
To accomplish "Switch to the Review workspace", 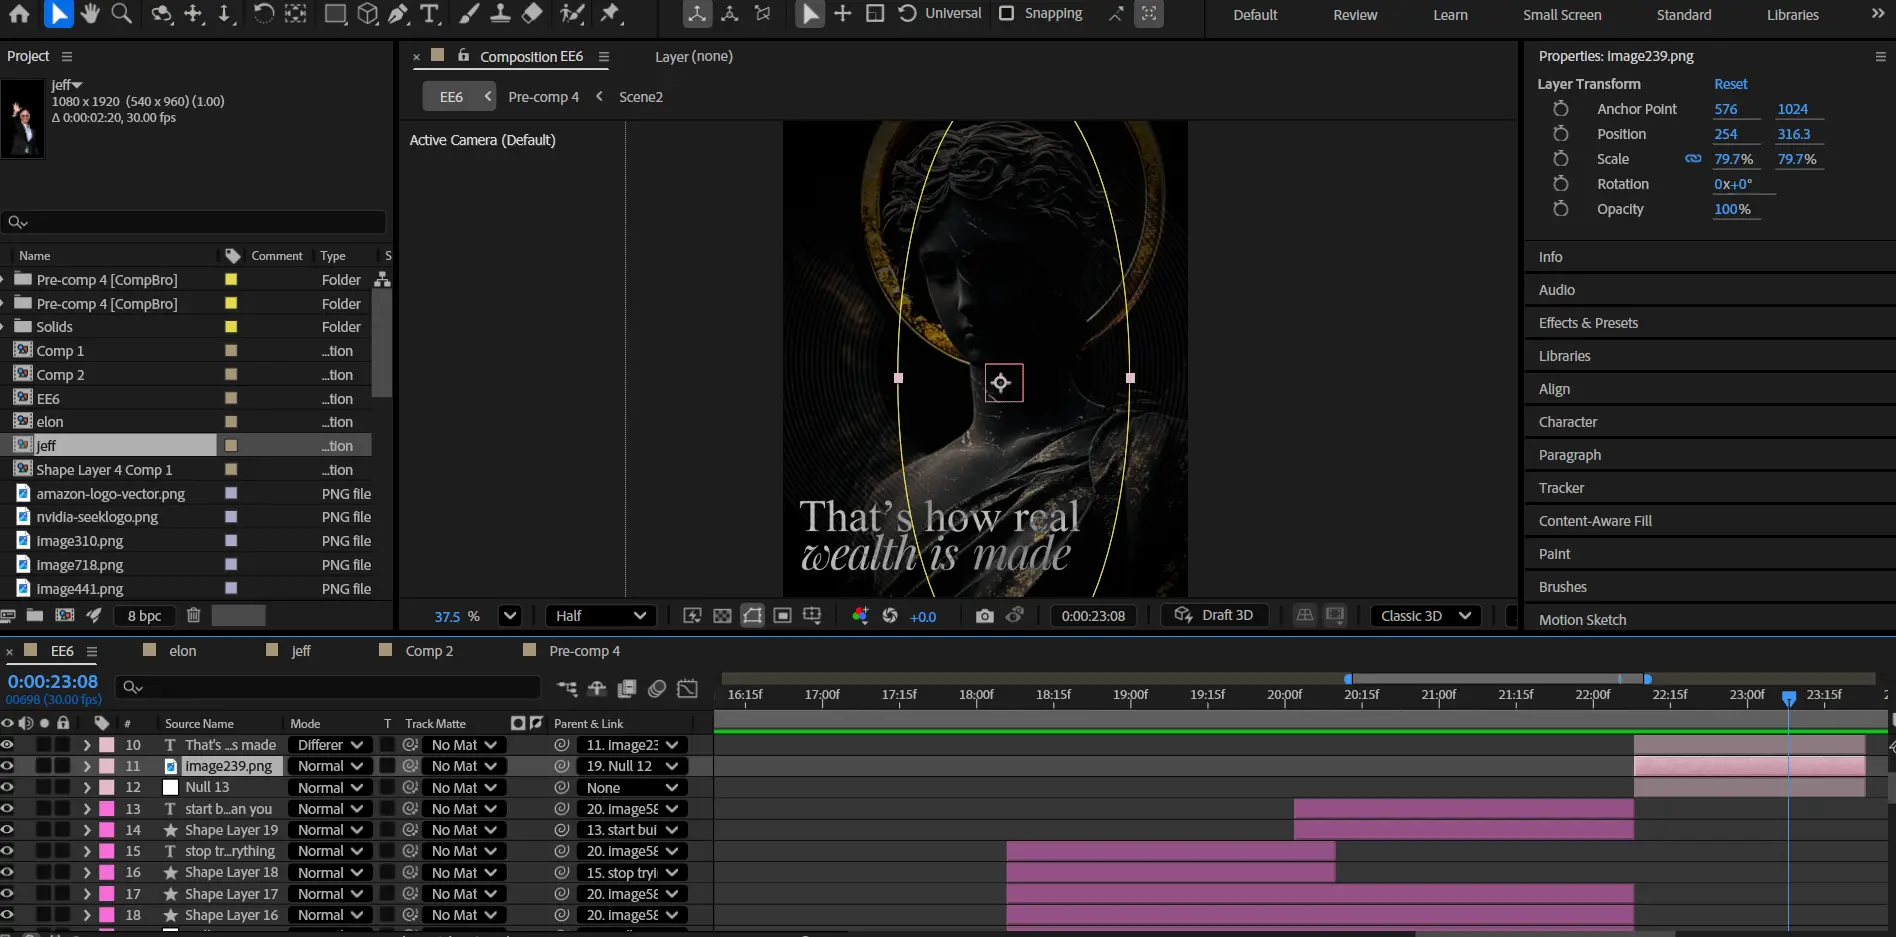I will [x=1354, y=15].
